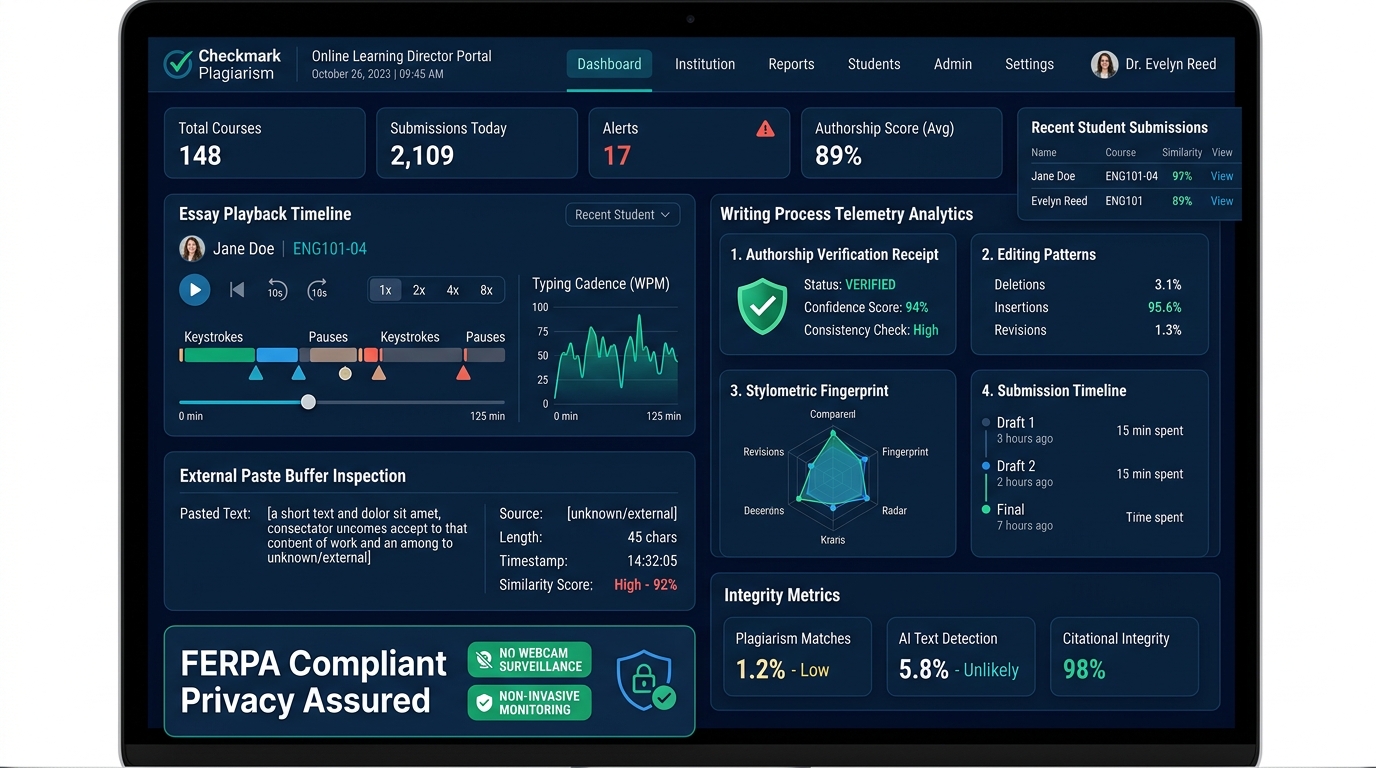The height and width of the screenshot is (768, 1376).
Task: Open the Institution tab
Action: 705,64
